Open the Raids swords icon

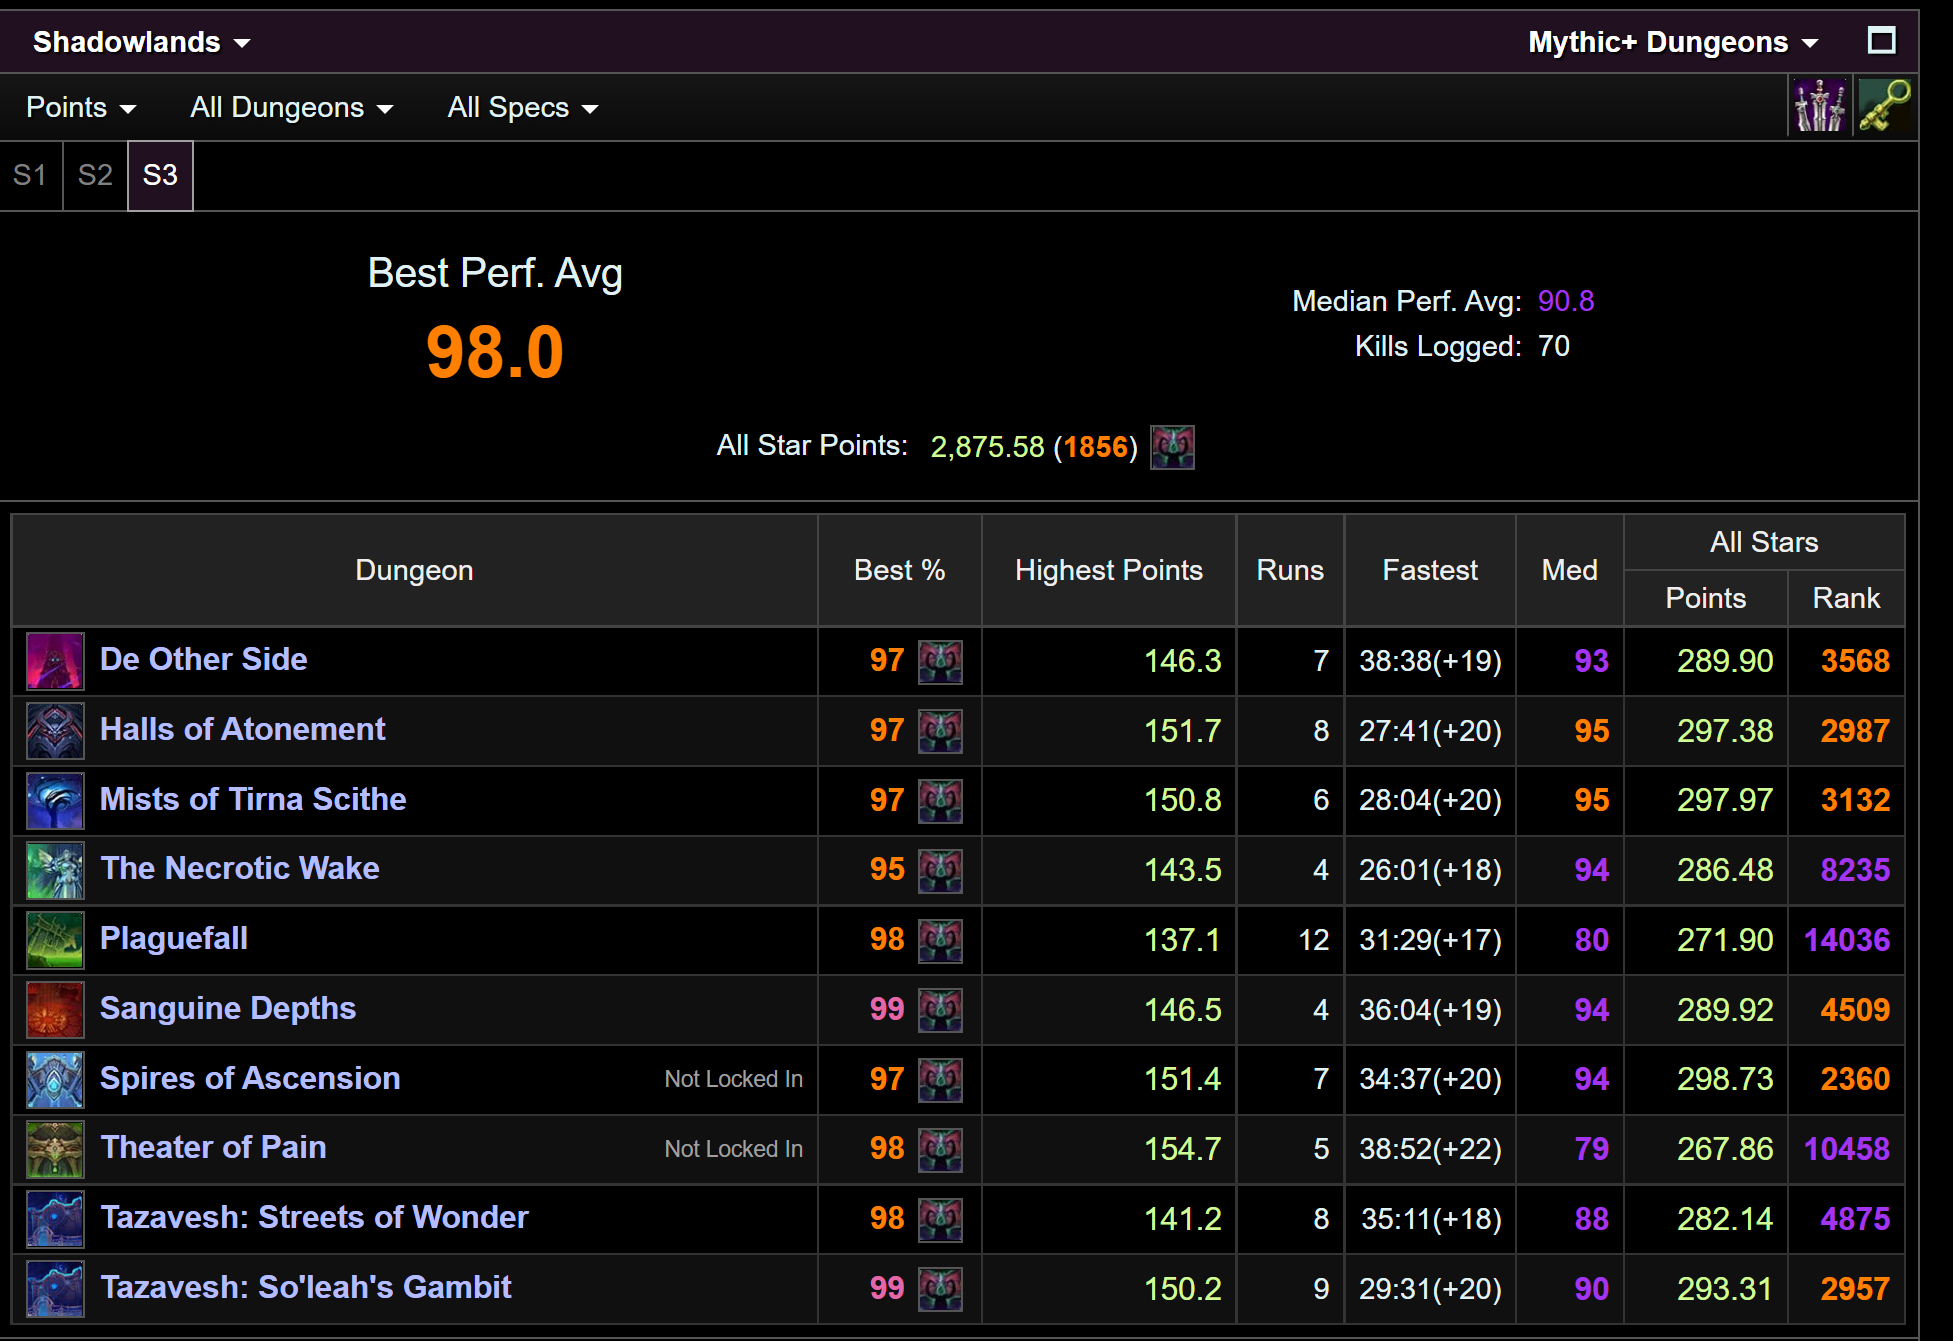(x=1819, y=106)
